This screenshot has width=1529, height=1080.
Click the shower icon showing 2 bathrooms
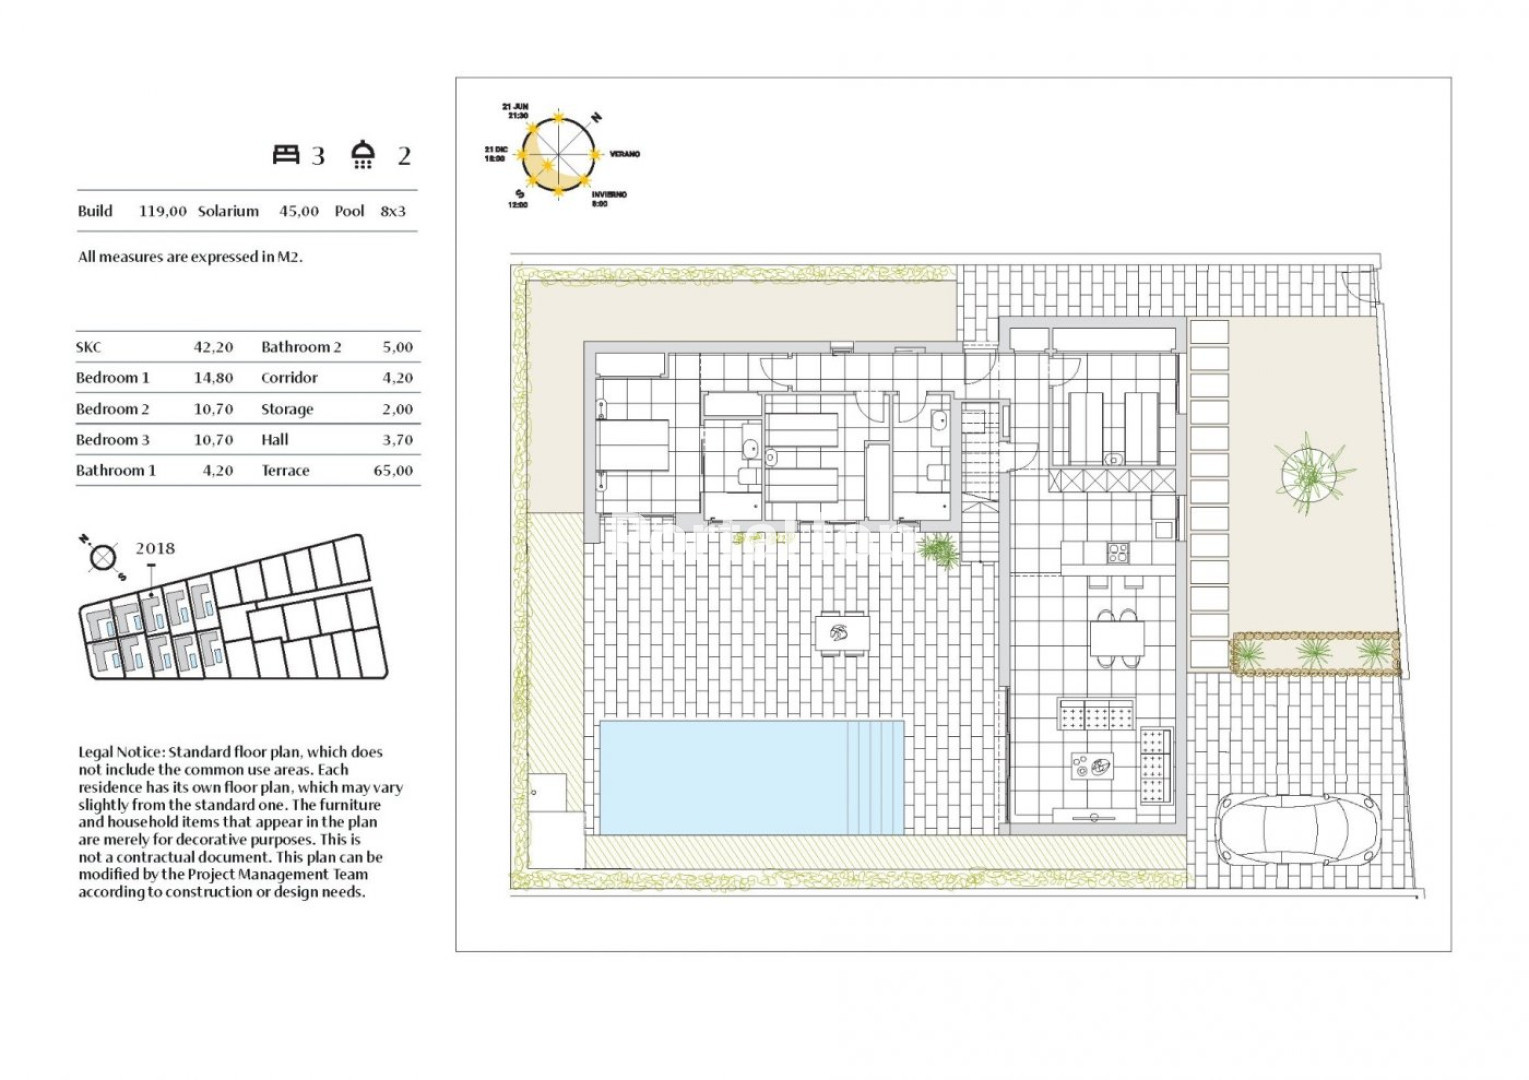click(363, 154)
